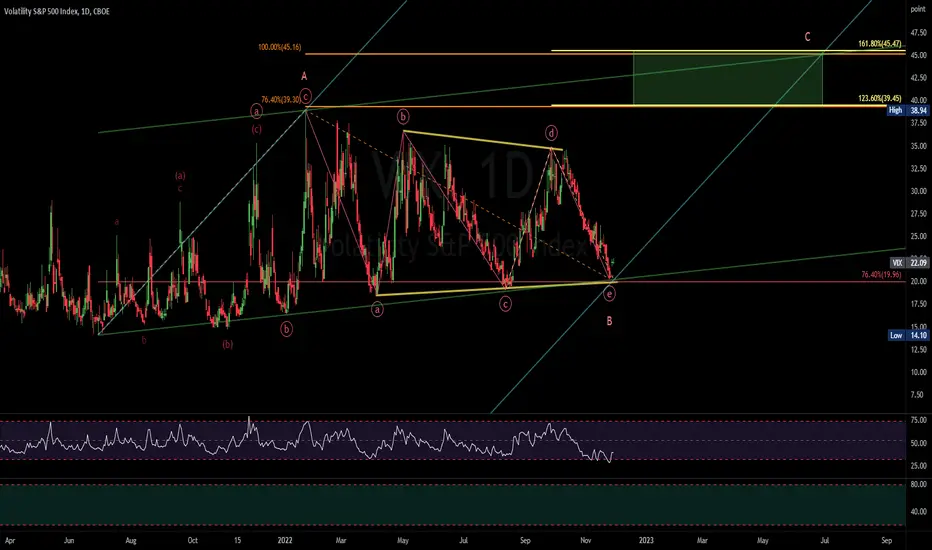
Task: Select the 100.00%(45.16) extension label
Action: coord(279,47)
